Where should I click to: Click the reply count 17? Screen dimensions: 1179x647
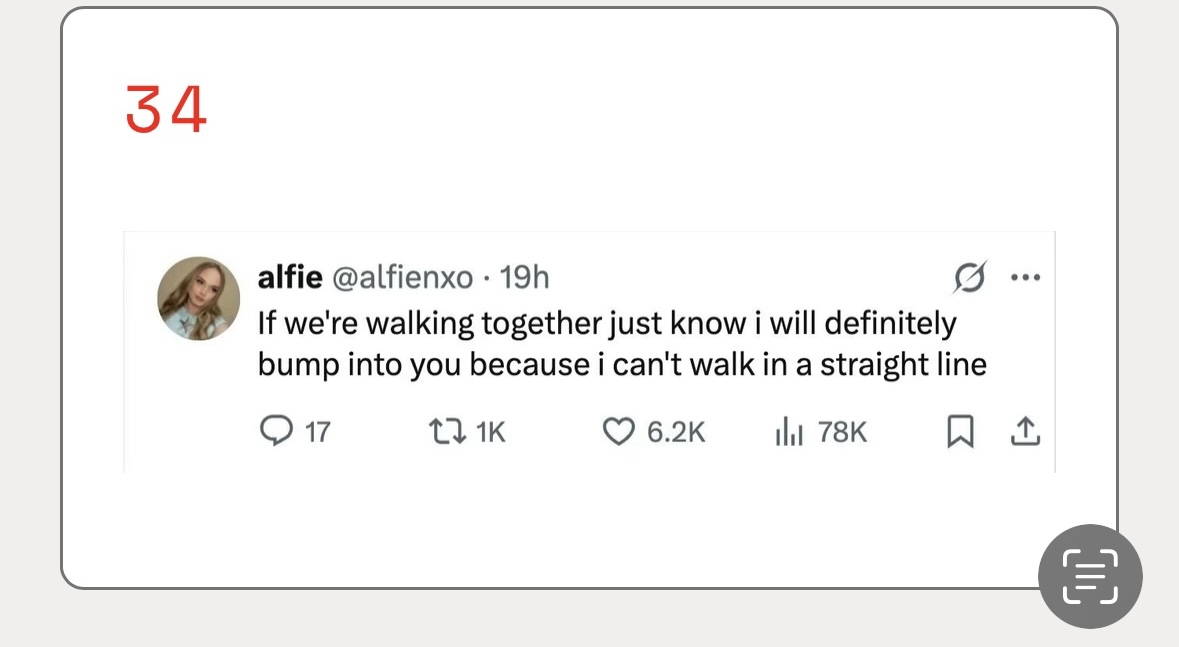point(317,432)
